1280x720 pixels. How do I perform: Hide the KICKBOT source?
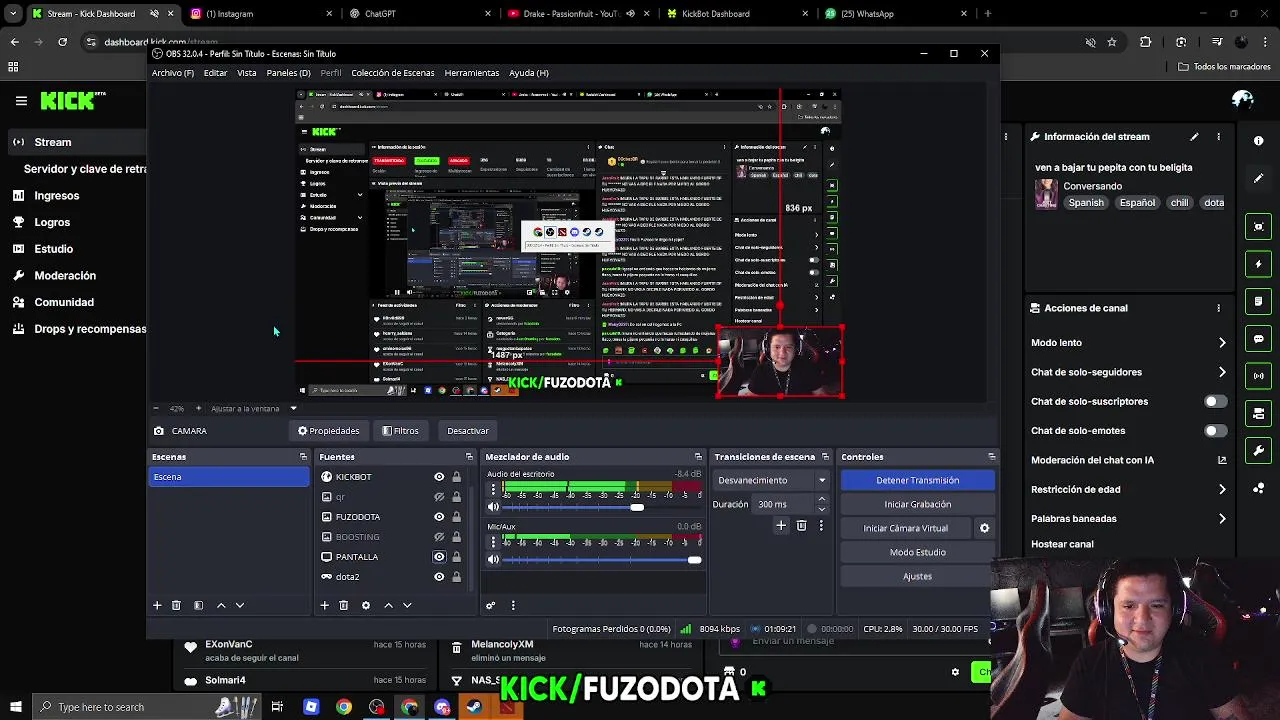(439, 477)
